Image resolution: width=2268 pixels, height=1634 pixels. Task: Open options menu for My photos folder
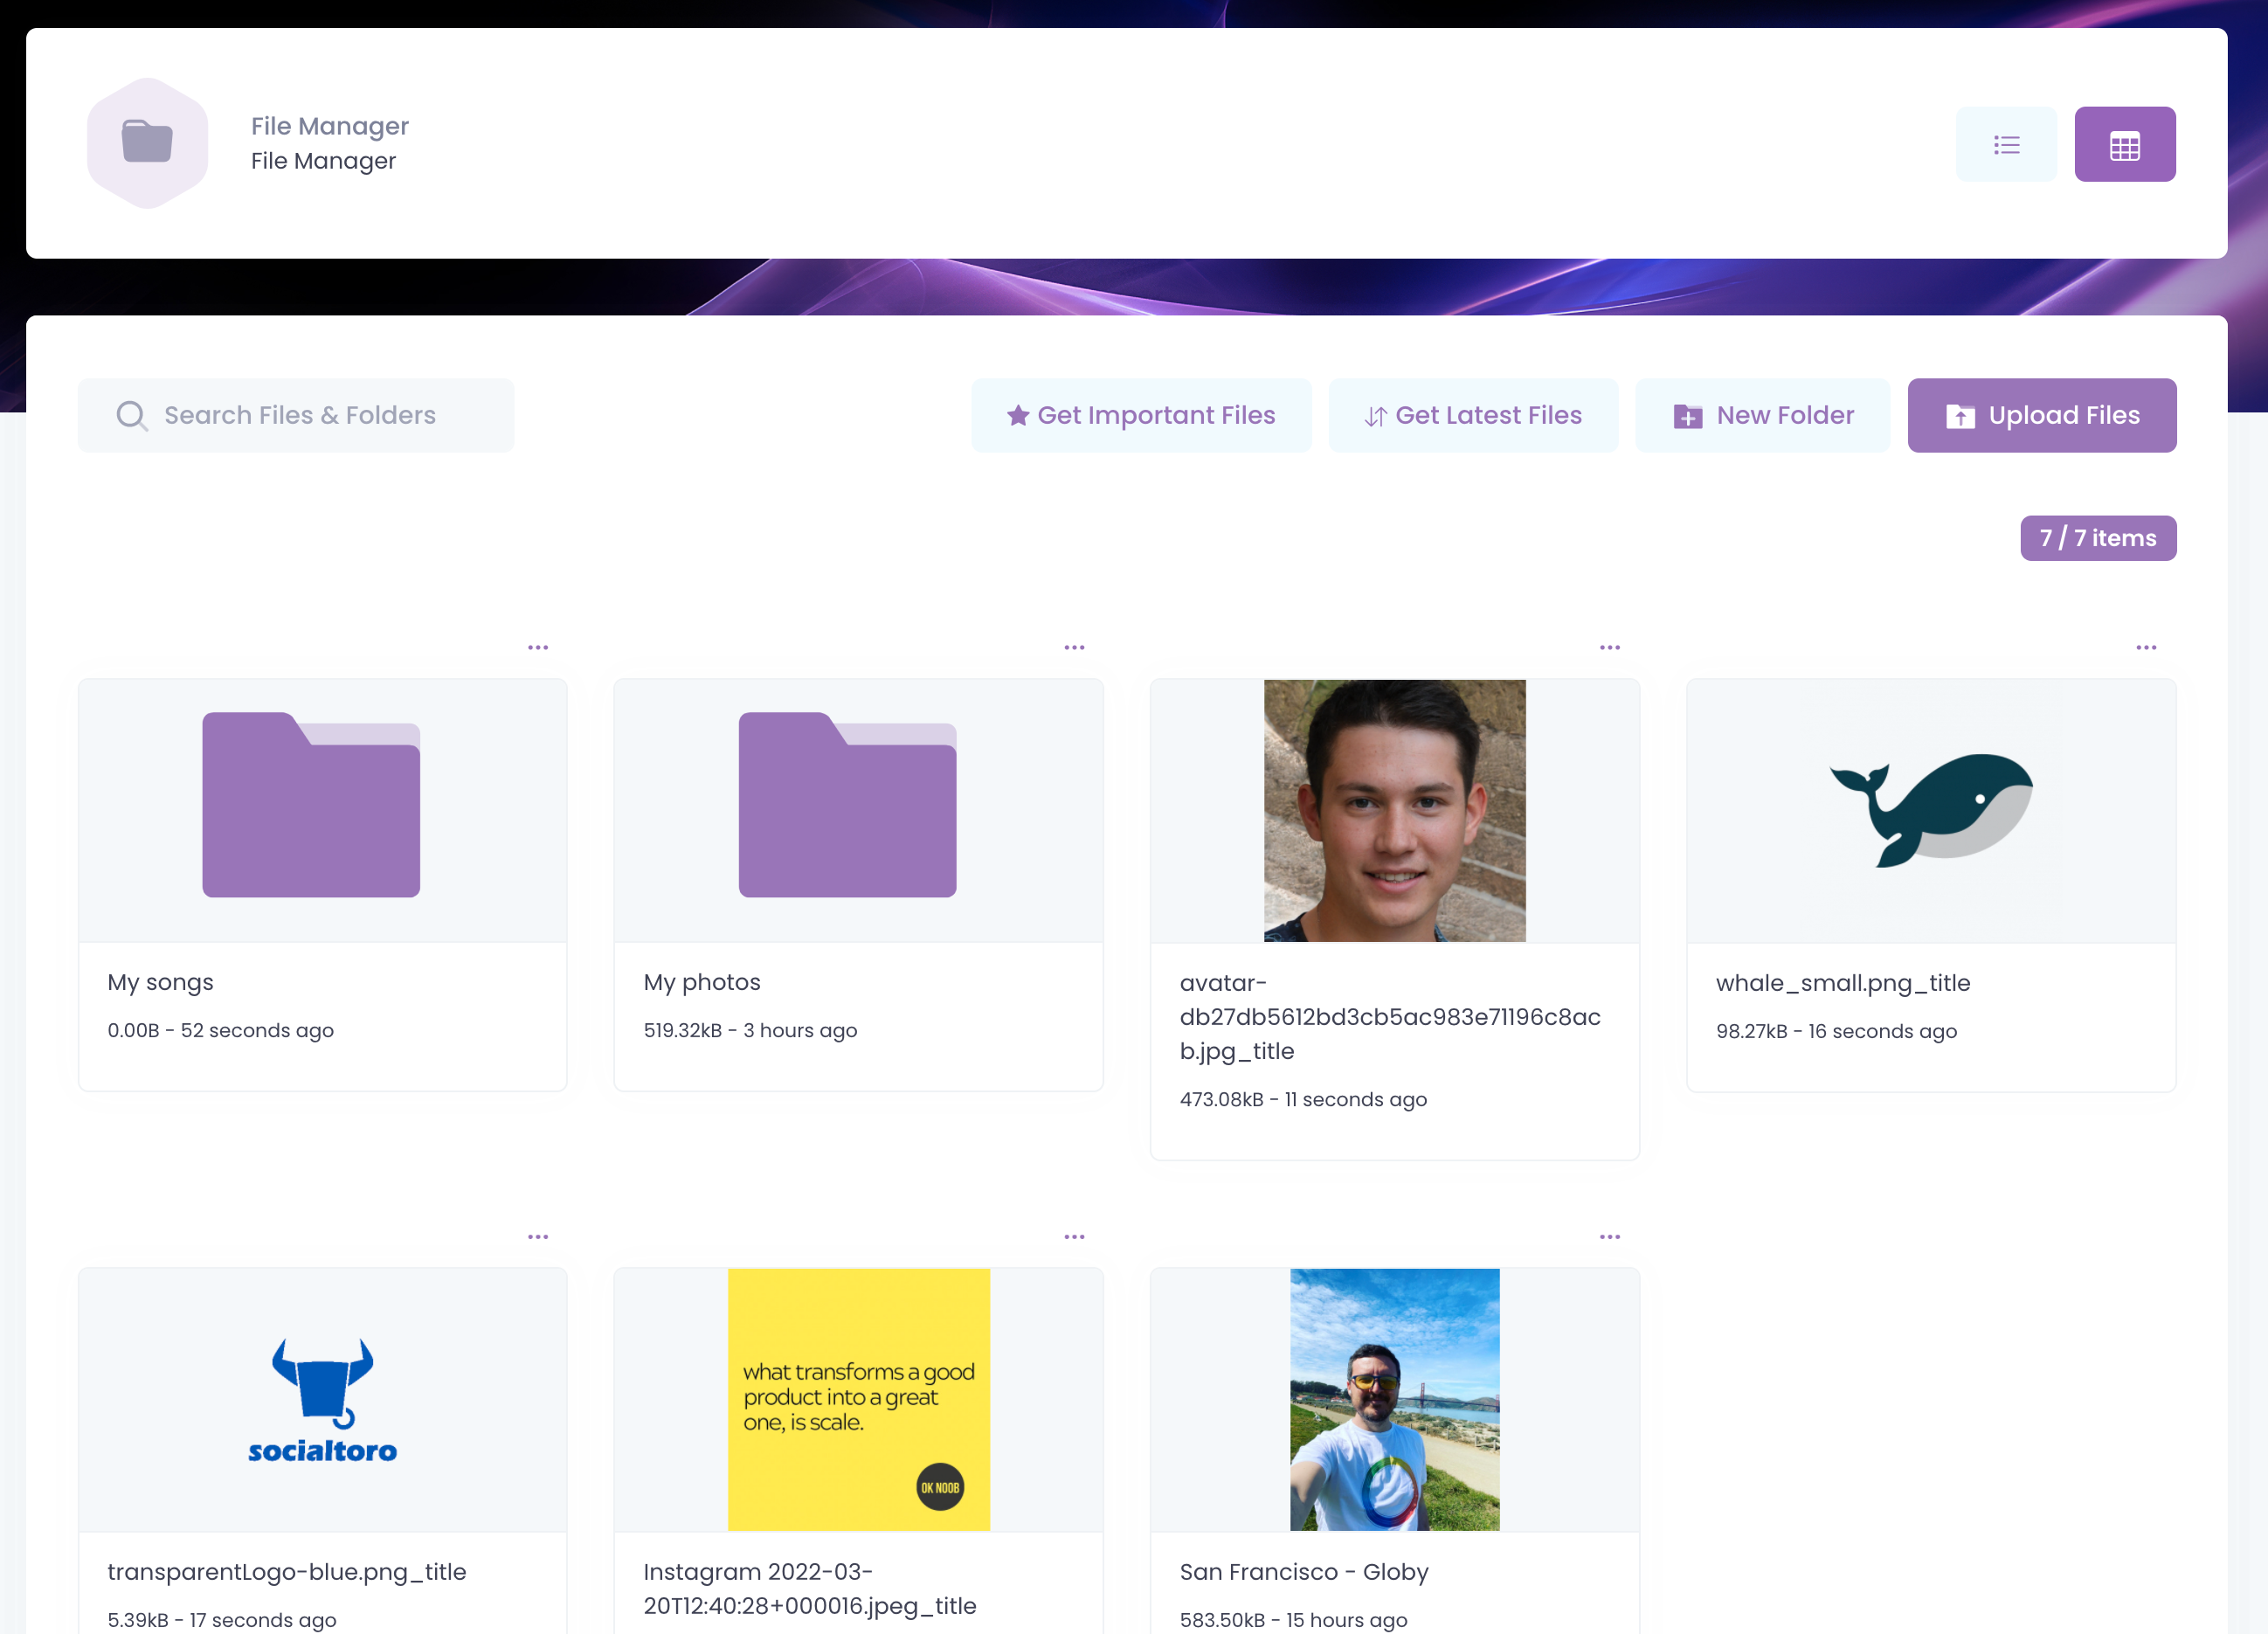(1074, 648)
